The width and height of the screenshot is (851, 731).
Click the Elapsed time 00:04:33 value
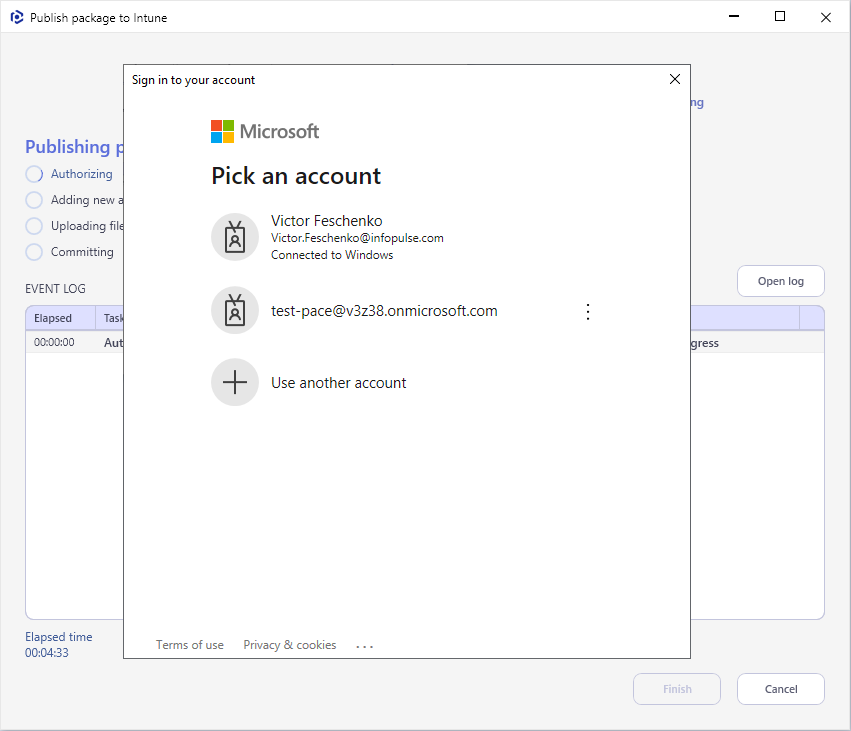[47, 653]
